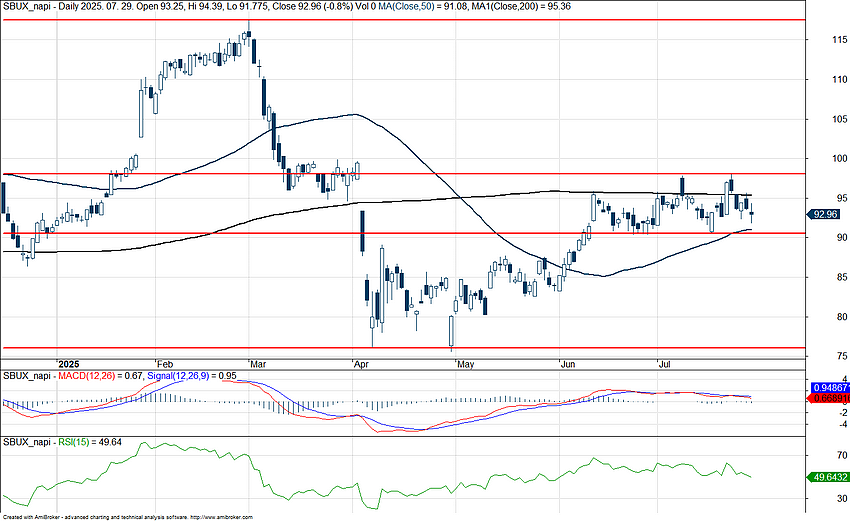850x521 pixels.
Task: Click the Signal(12,26,9) legend text
Action: point(178,376)
